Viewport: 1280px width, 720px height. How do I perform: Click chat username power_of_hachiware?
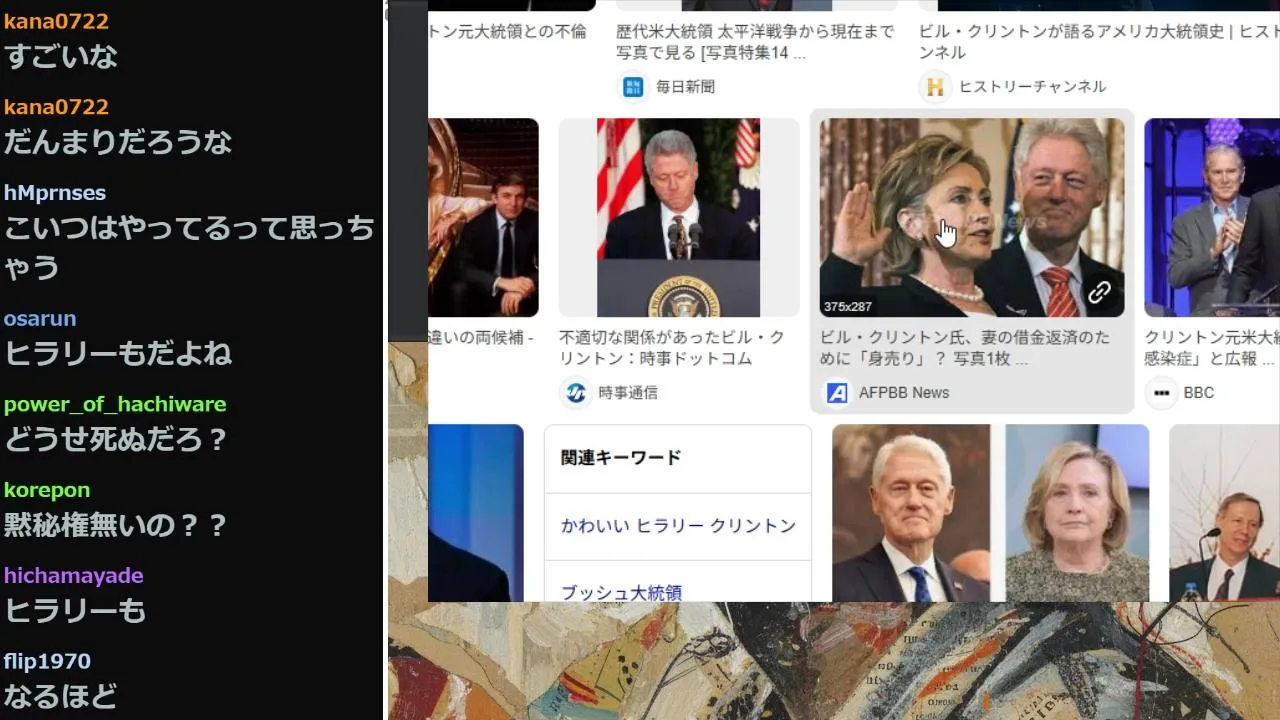click(115, 404)
